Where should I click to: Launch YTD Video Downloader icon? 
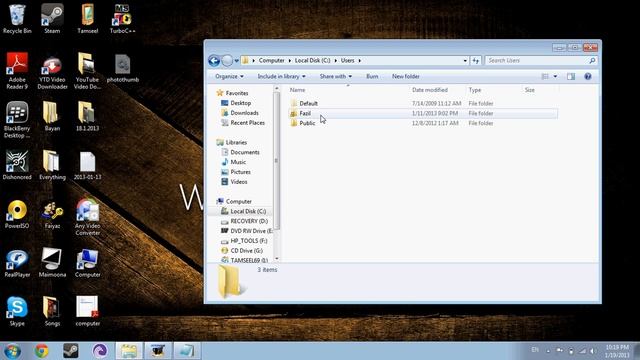click(x=52, y=71)
